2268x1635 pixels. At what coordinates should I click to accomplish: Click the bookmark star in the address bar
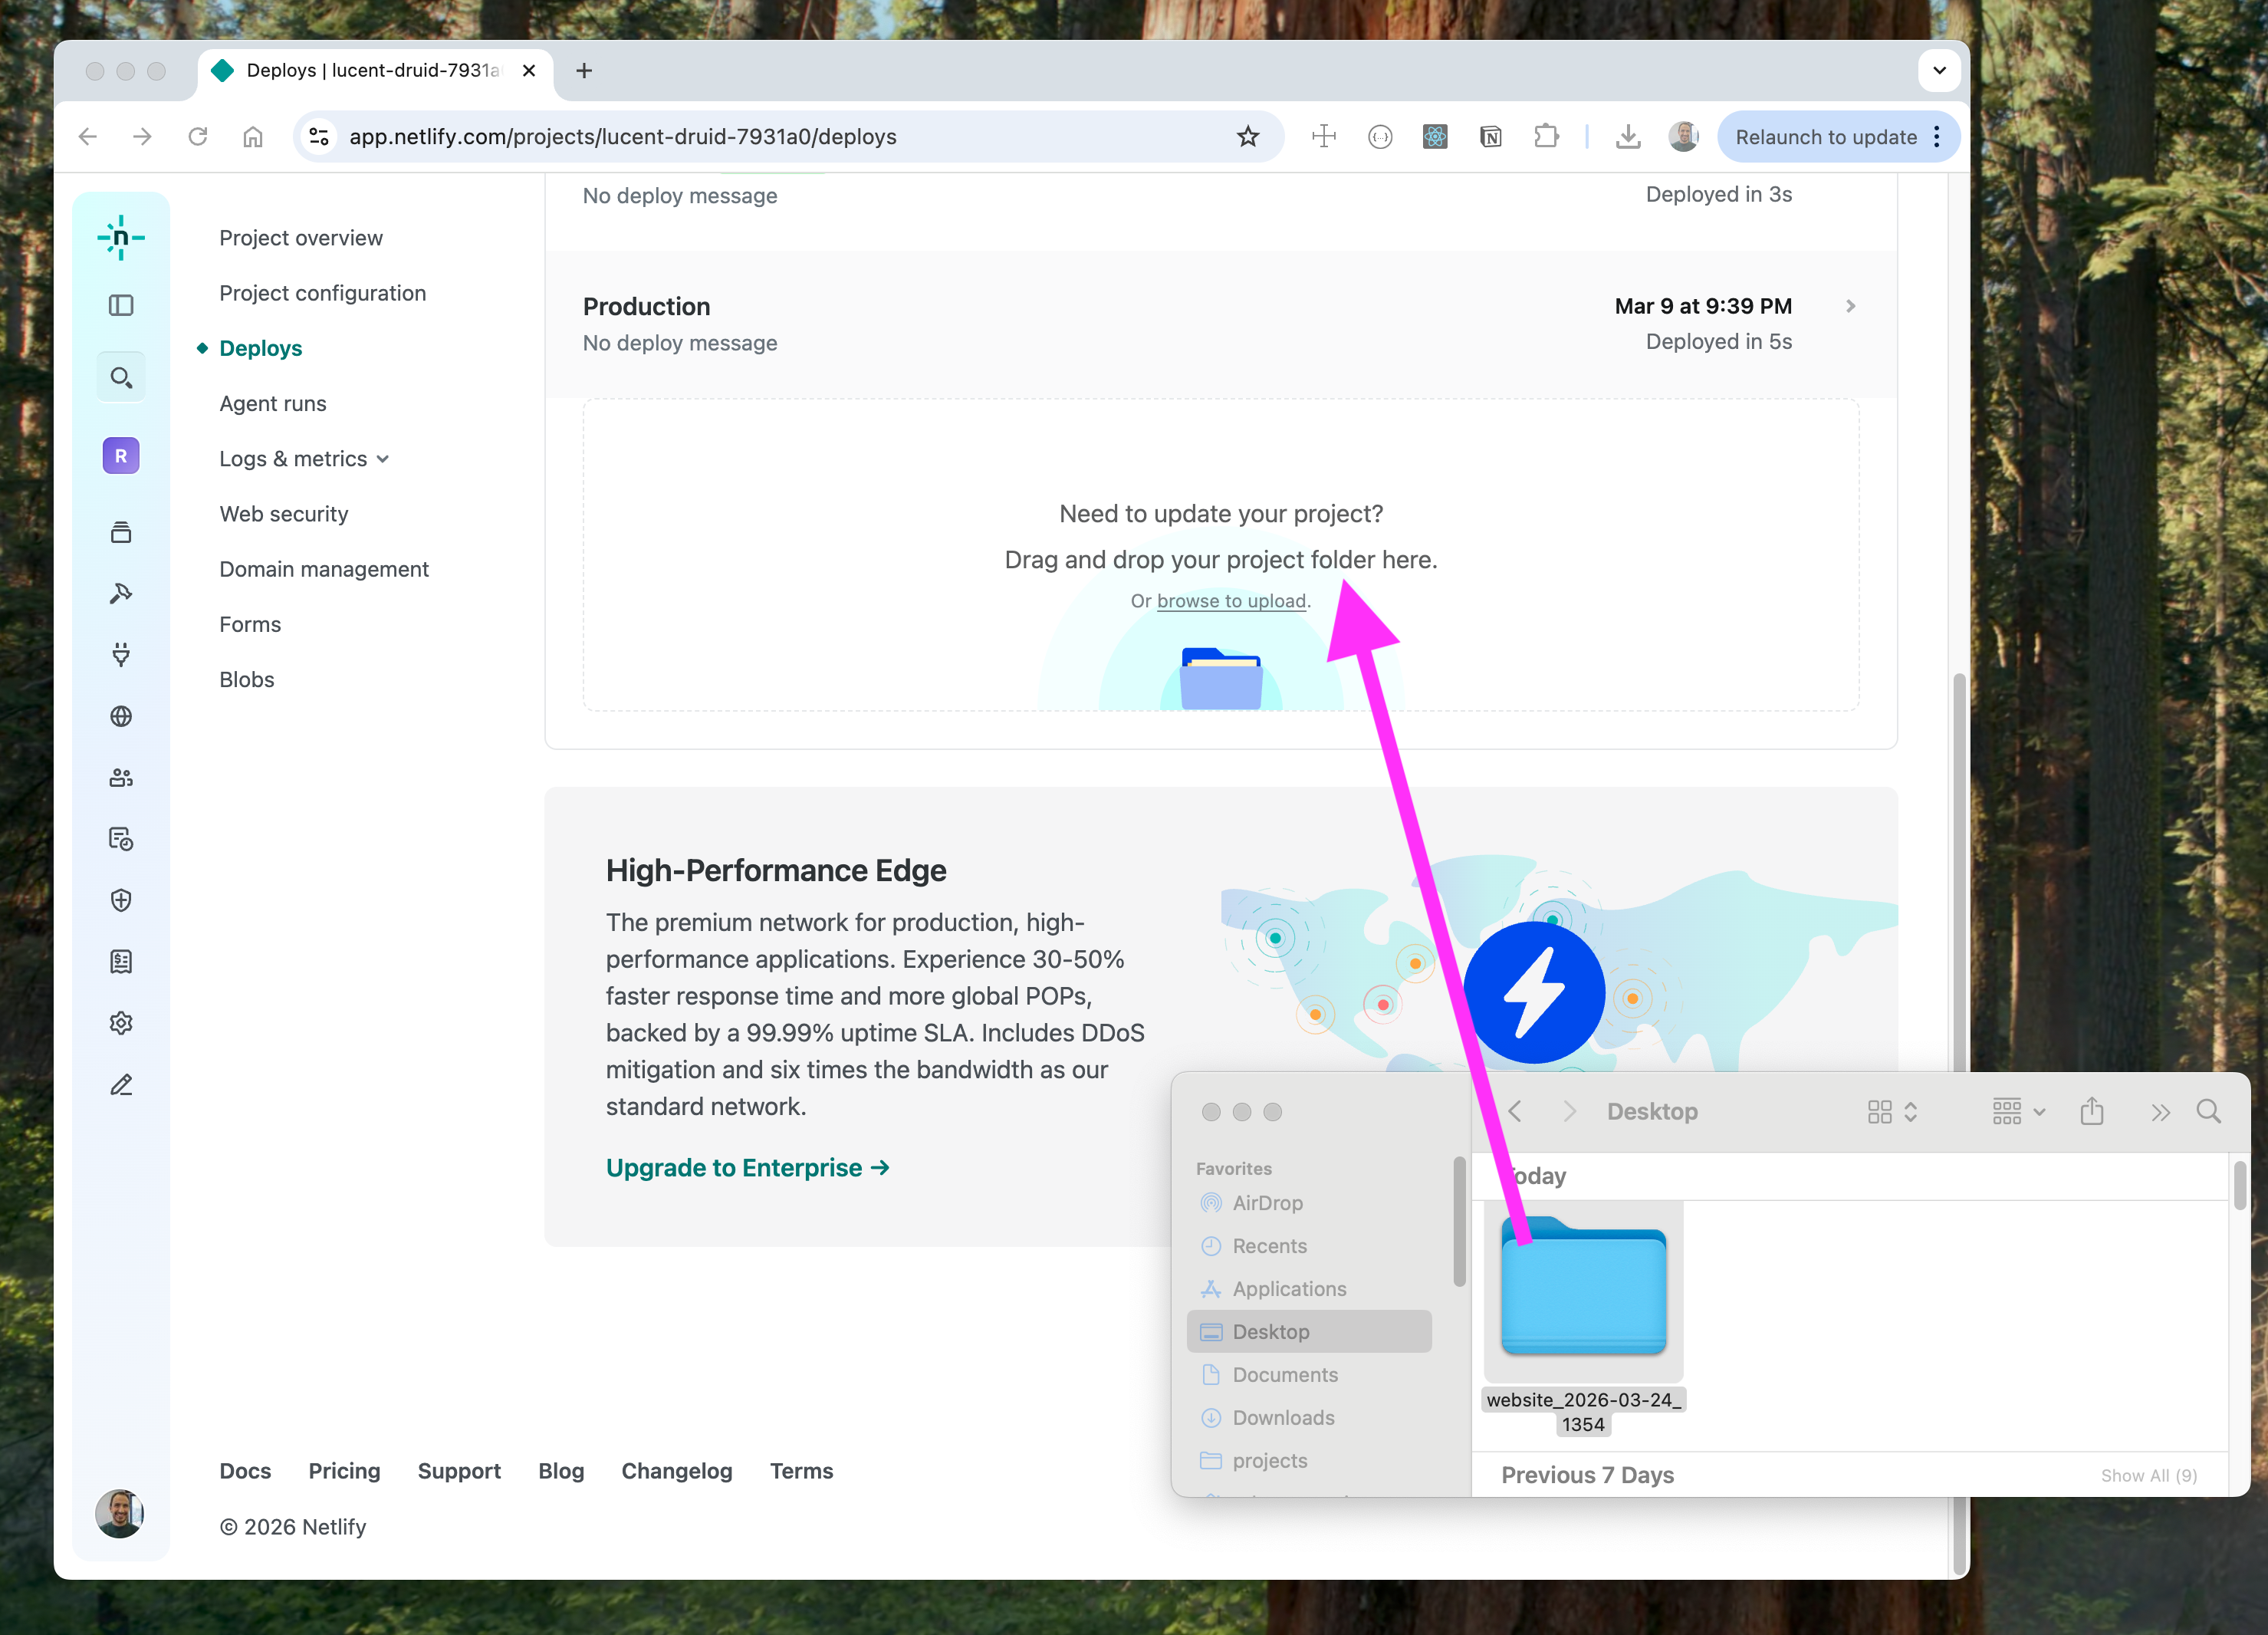pyautogui.click(x=1247, y=137)
